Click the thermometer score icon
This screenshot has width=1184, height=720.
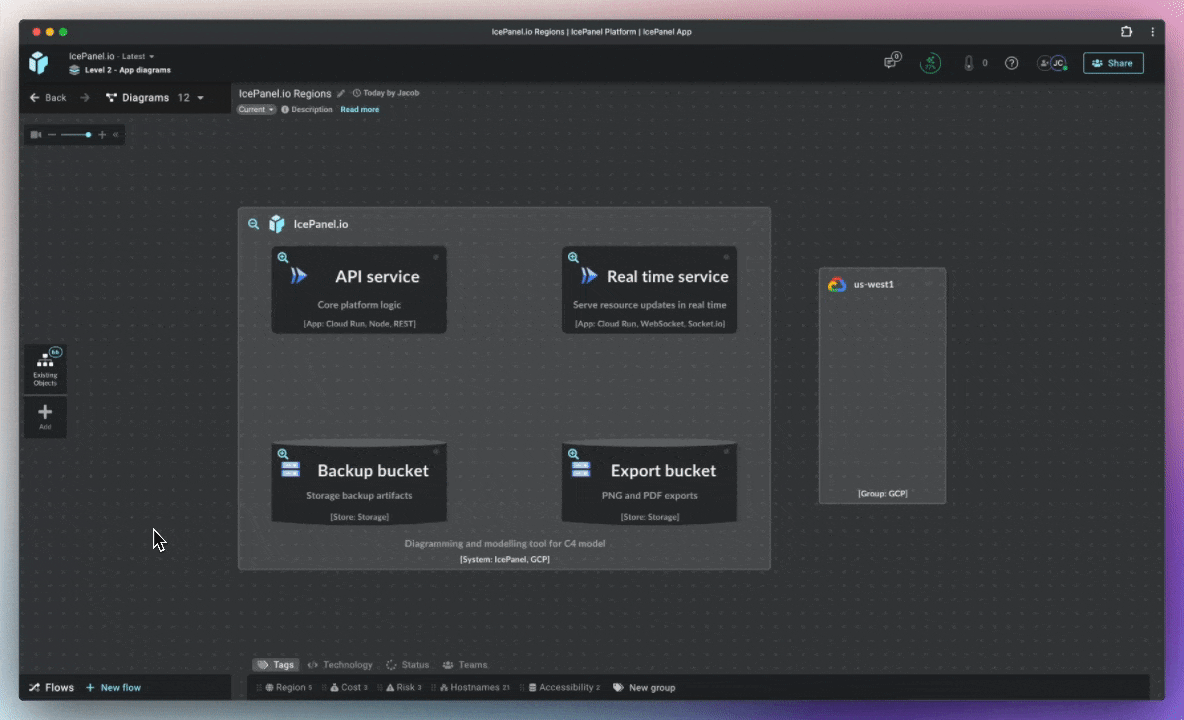pos(968,63)
